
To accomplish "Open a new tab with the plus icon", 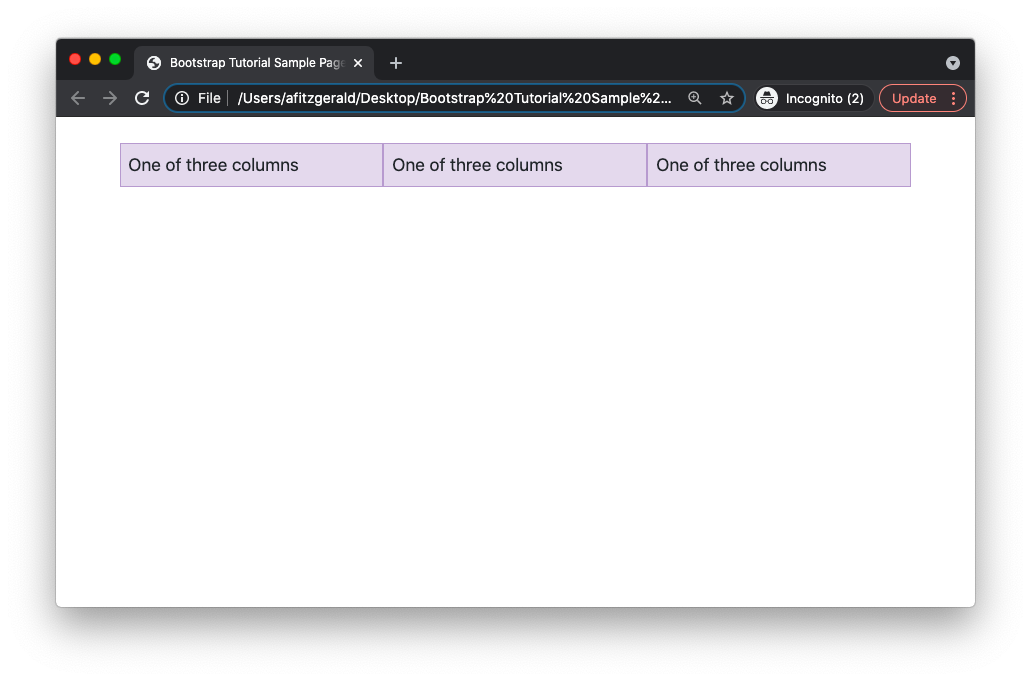I will [x=395, y=62].
